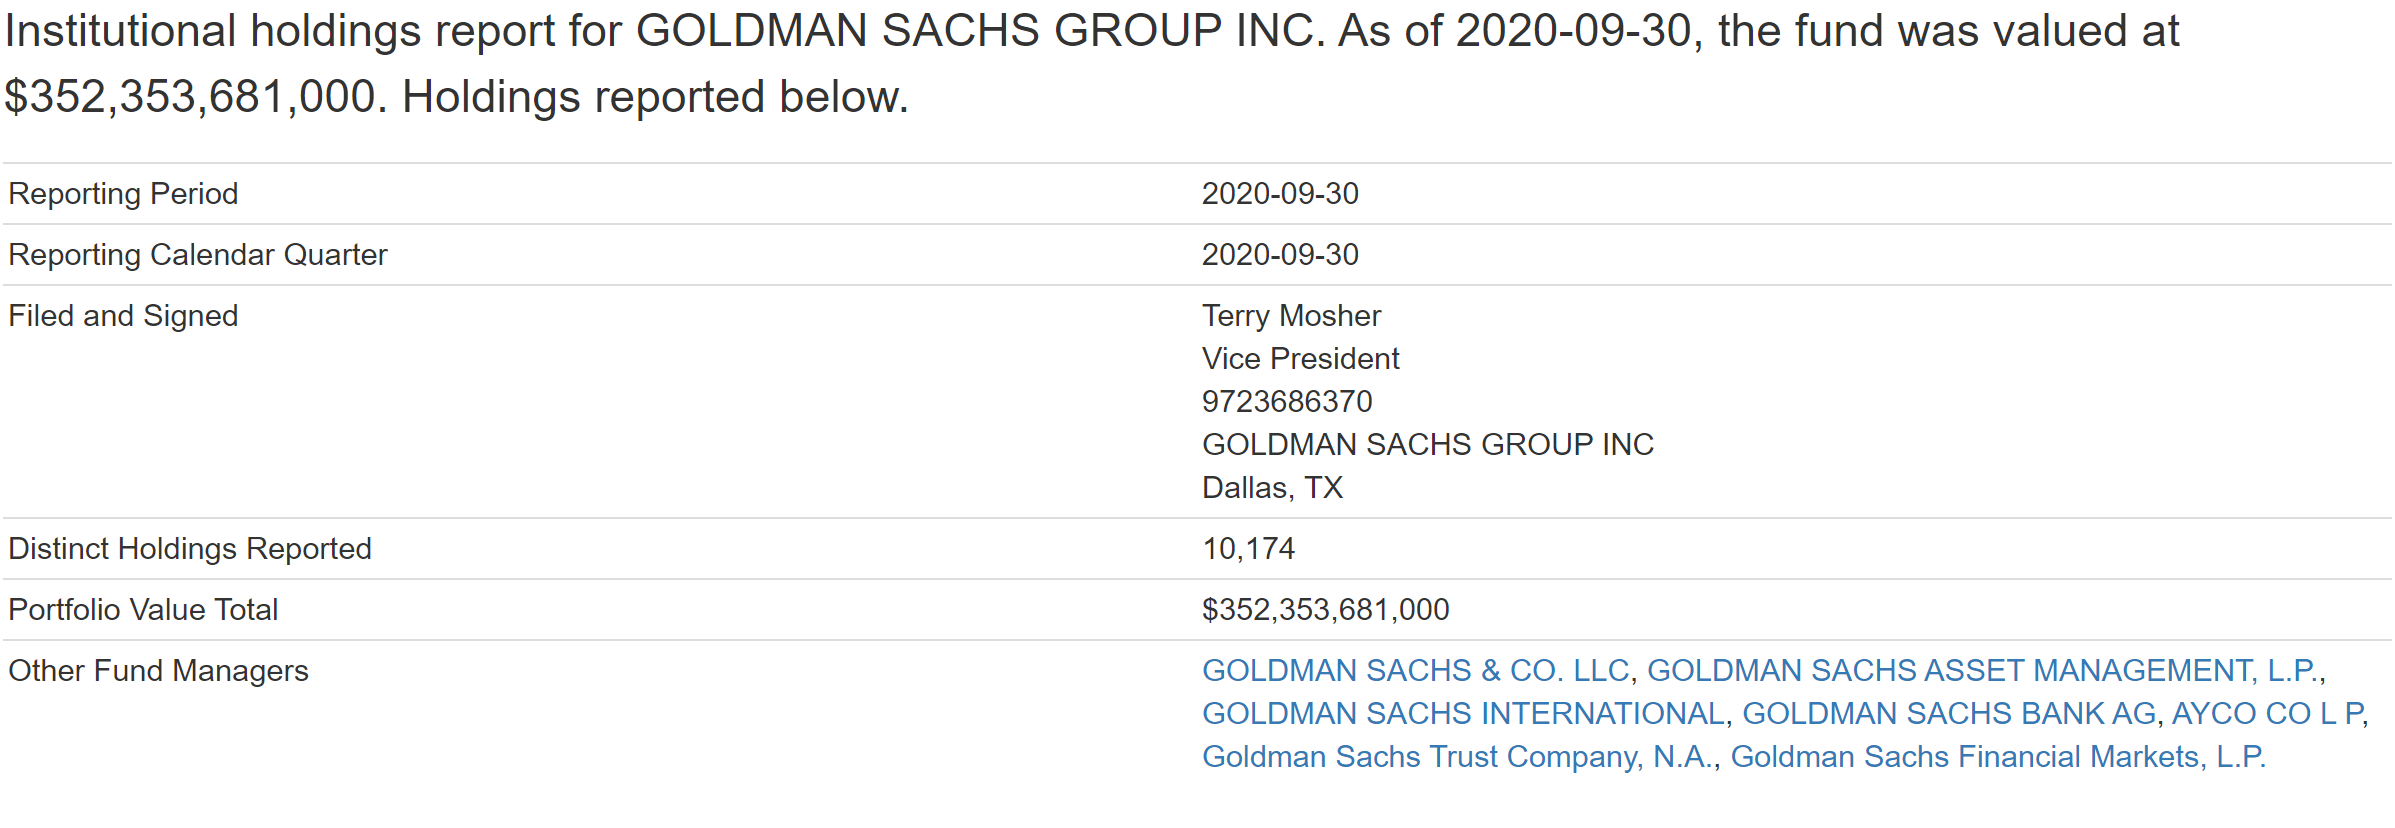The height and width of the screenshot is (828, 2395).
Task: Click the Portfolio Value Total amount in table
Action: point(1325,610)
